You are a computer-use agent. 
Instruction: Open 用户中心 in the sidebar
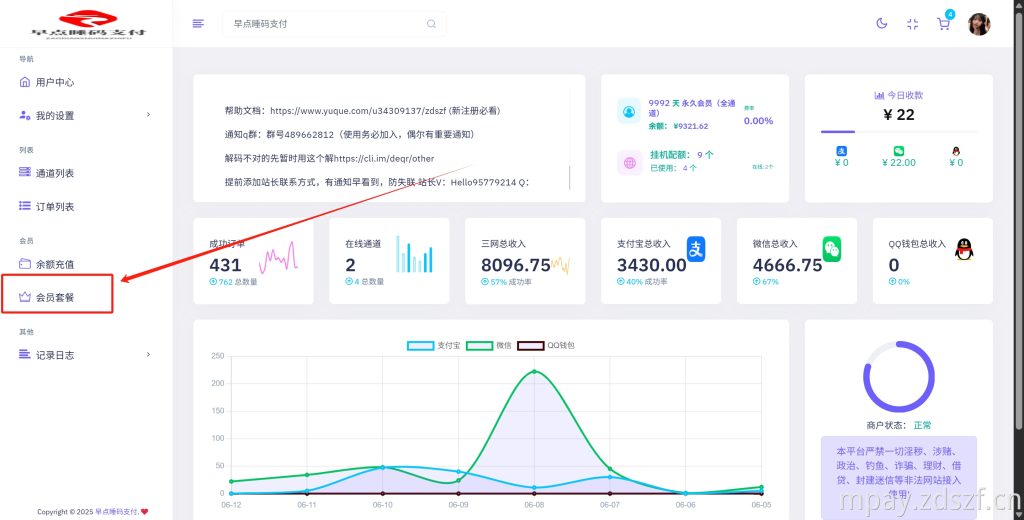[54, 82]
